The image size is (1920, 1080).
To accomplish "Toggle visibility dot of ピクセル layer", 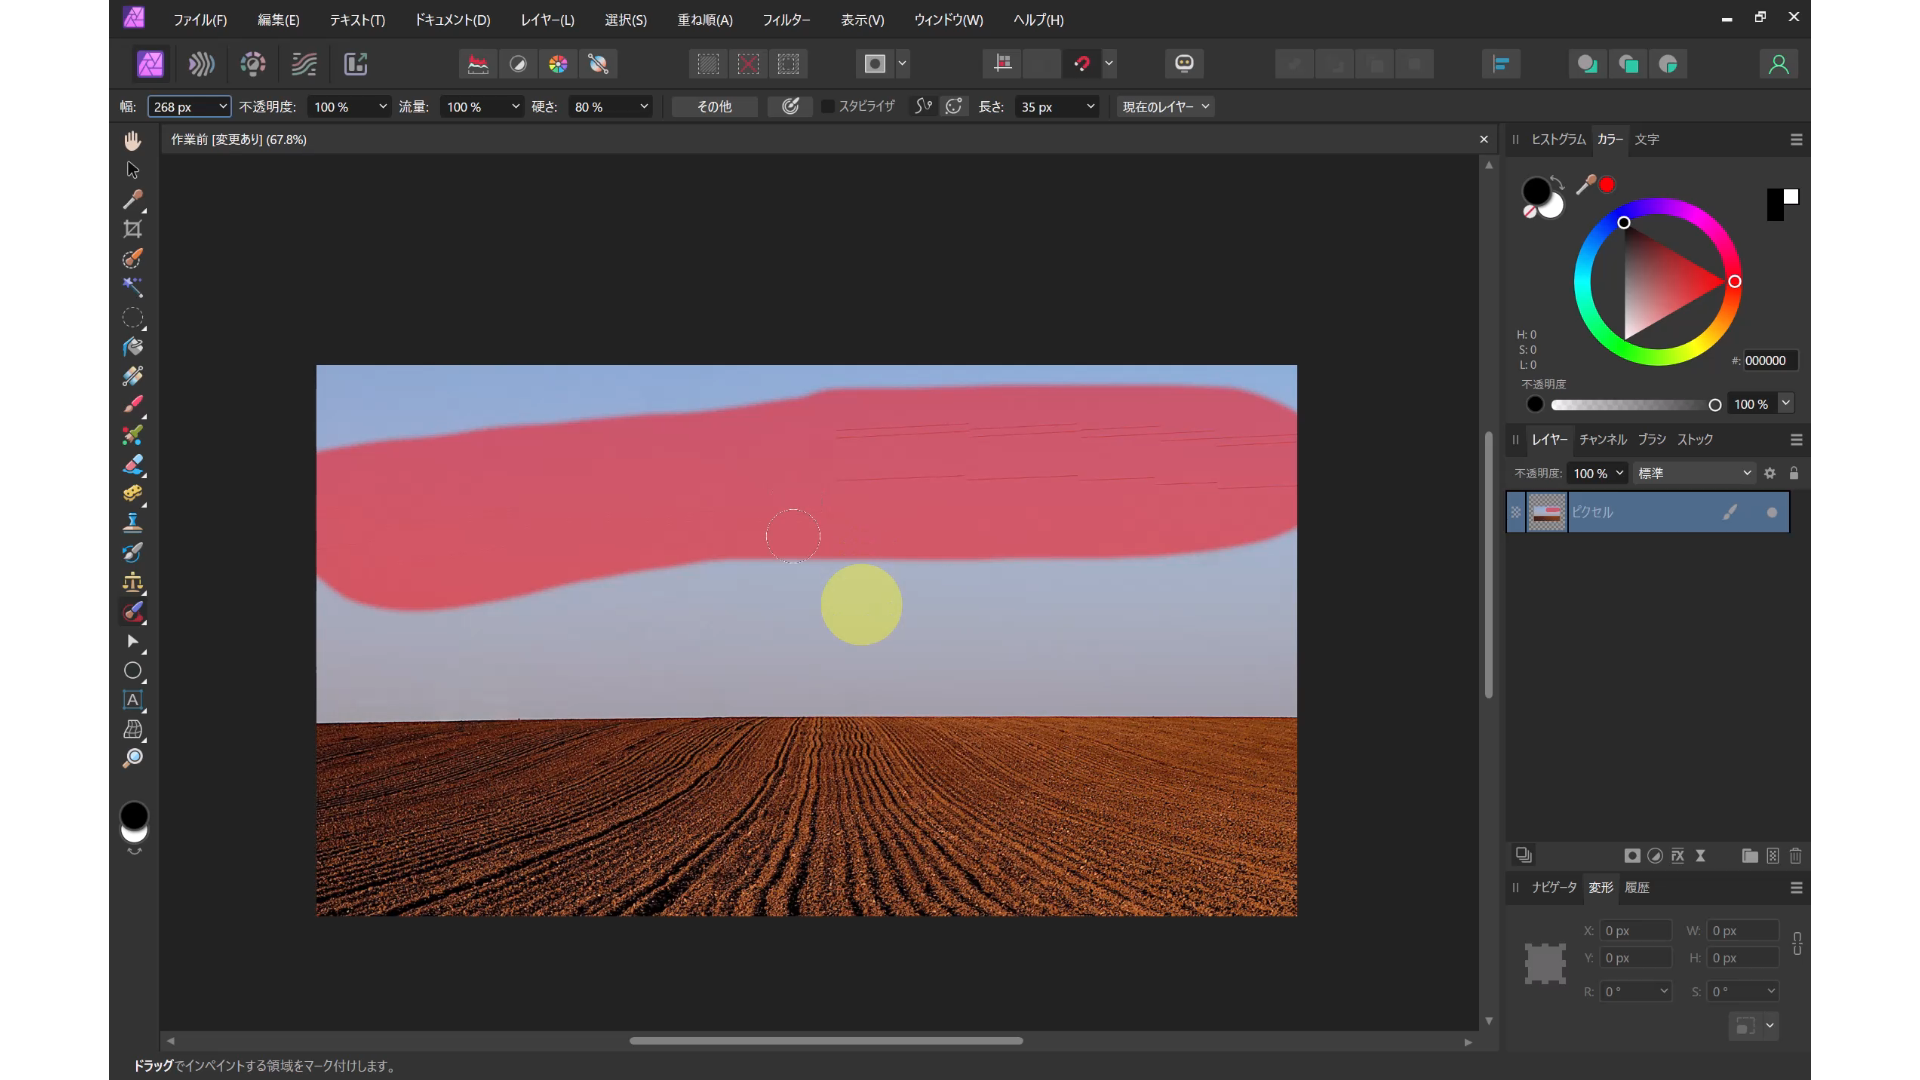I will [1772, 513].
